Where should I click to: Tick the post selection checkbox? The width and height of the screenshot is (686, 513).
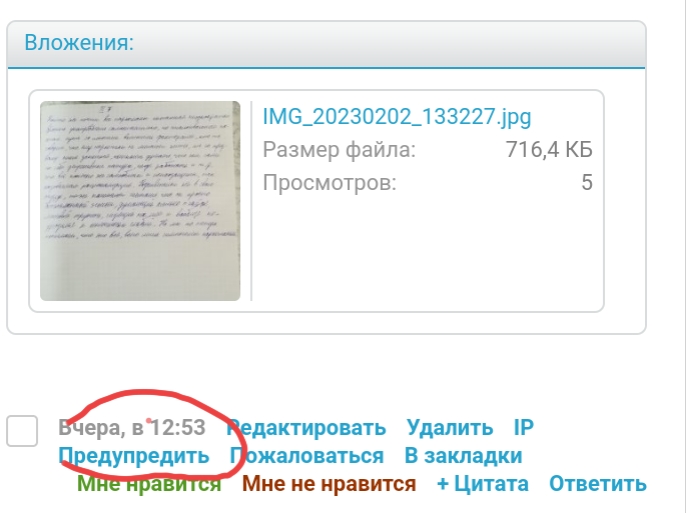[x=22, y=431]
